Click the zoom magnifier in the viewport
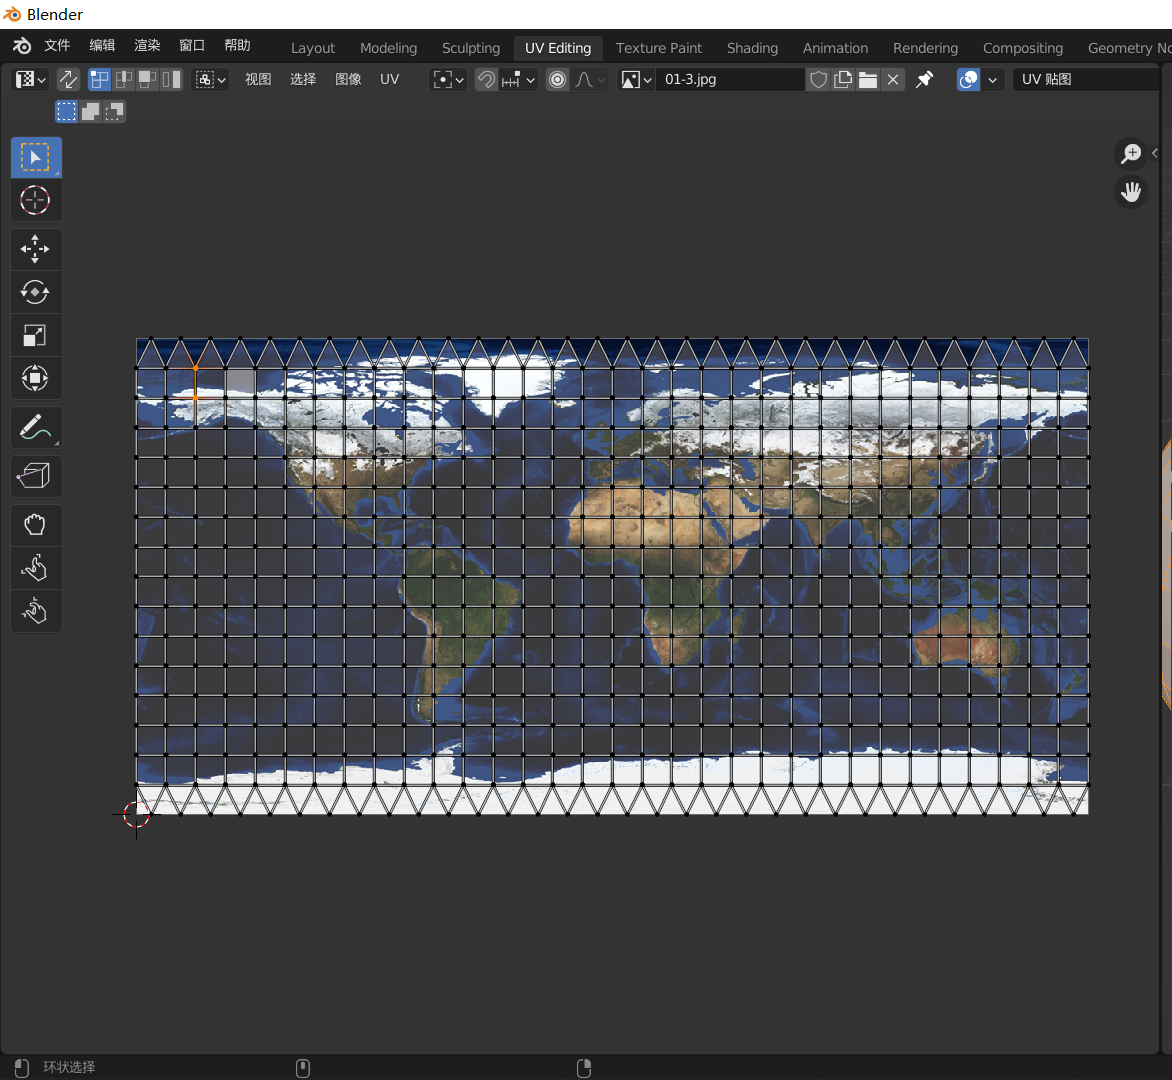The image size is (1172, 1080). [1131, 153]
